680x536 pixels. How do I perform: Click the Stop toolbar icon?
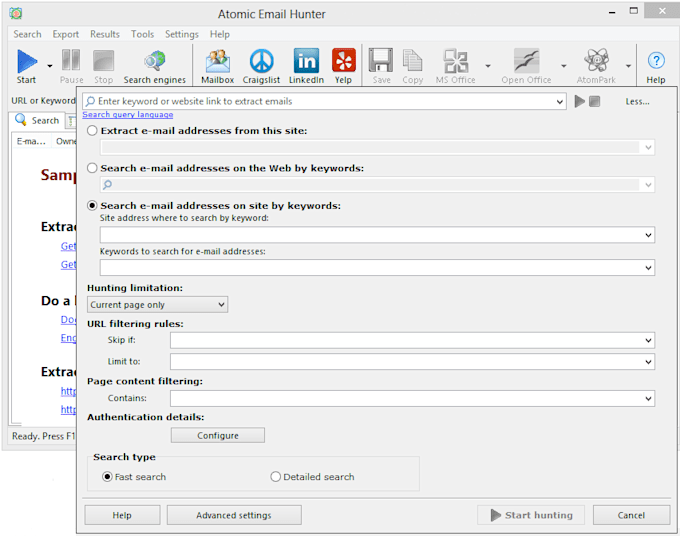point(104,60)
